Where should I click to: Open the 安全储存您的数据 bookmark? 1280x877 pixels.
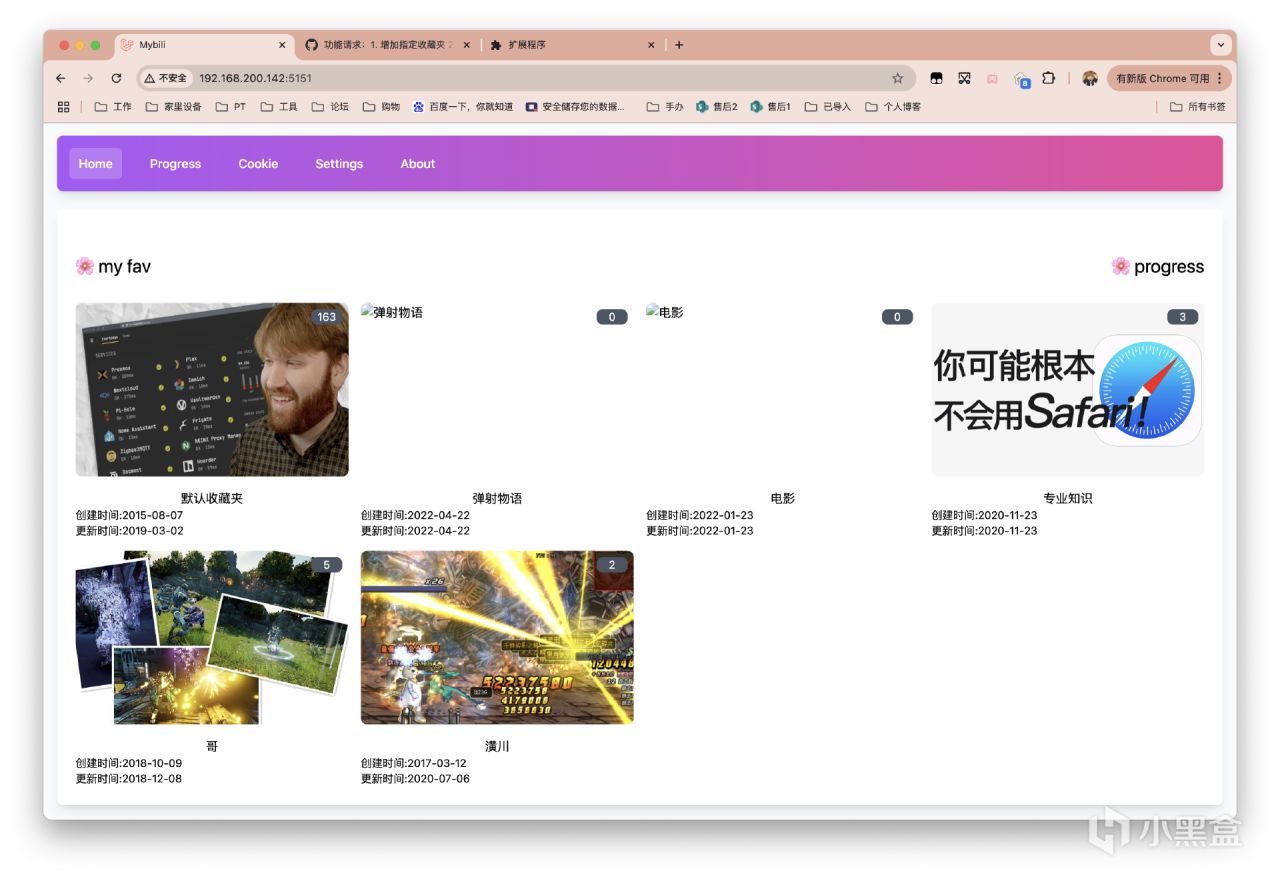click(575, 107)
